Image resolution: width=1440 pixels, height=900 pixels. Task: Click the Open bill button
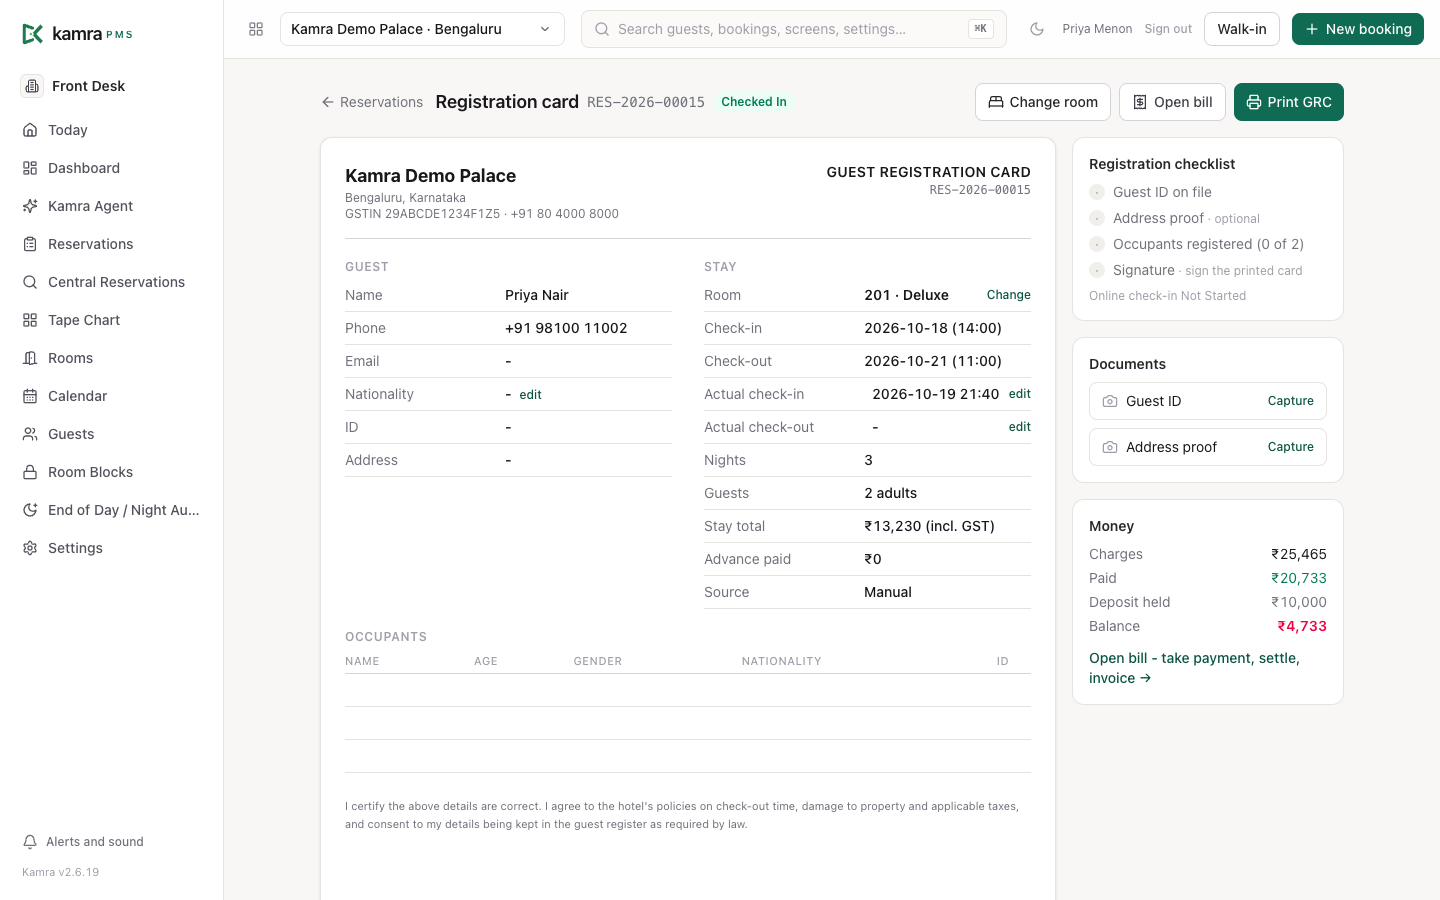point(1172,102)
